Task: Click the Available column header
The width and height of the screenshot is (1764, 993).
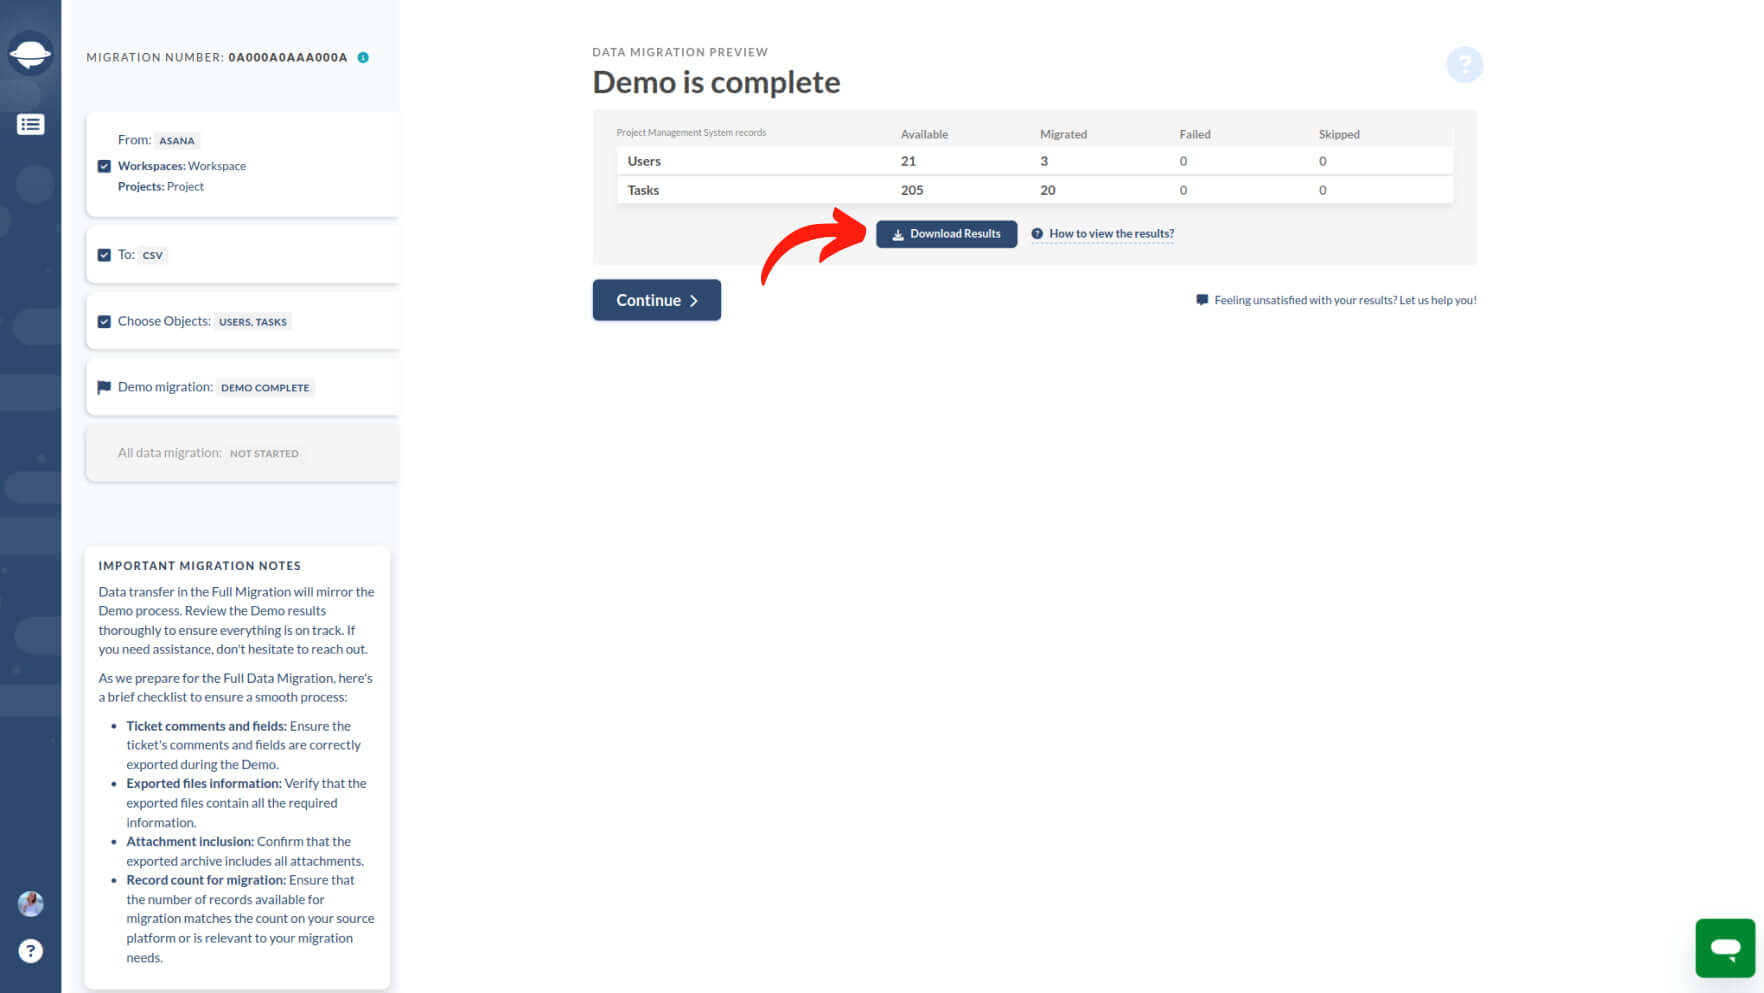Action: pyautogui.click(x=924, y=134)
